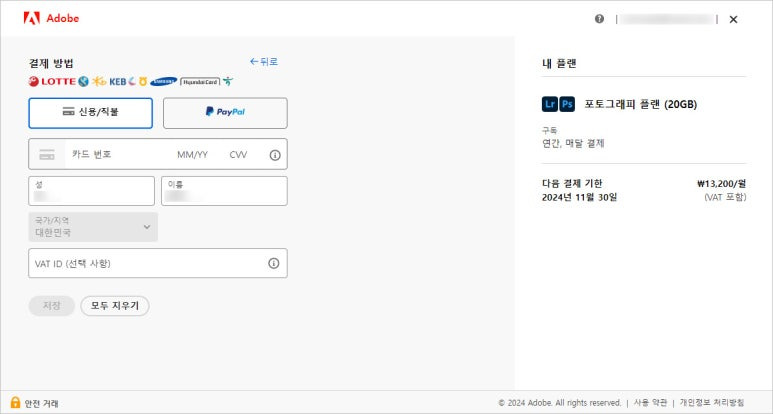The height and width of the screenshot is (414, 773).
Task: Click the 결제 방법 heading
Action: 51,63
